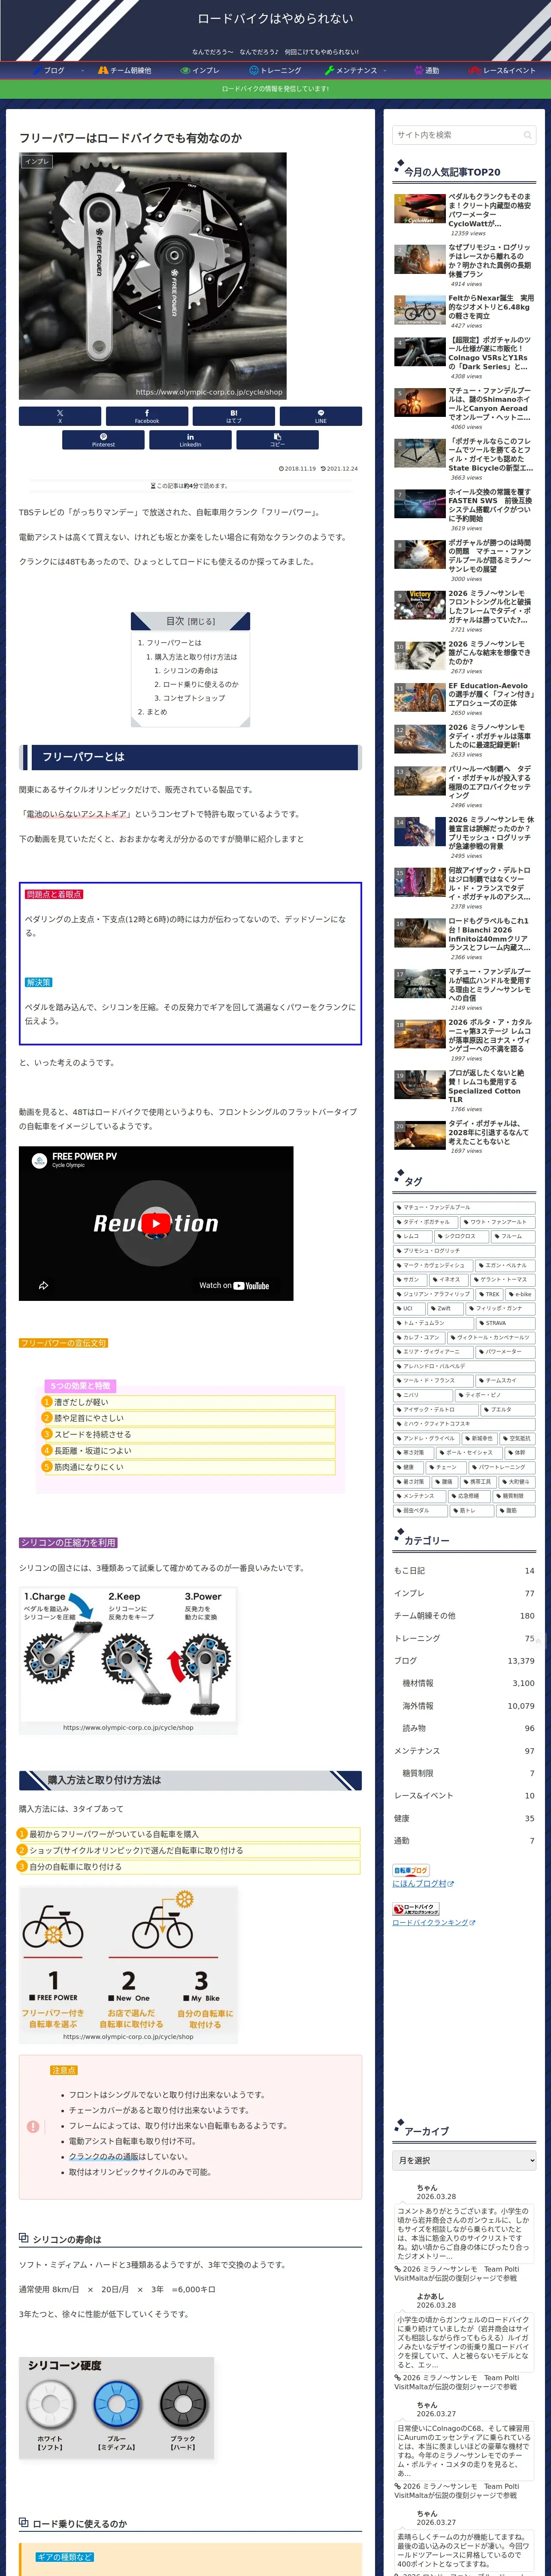Open the 通勤 navigation item
Image resolution: width=551 pixels, height=2576 pixels.
point(427,71)
